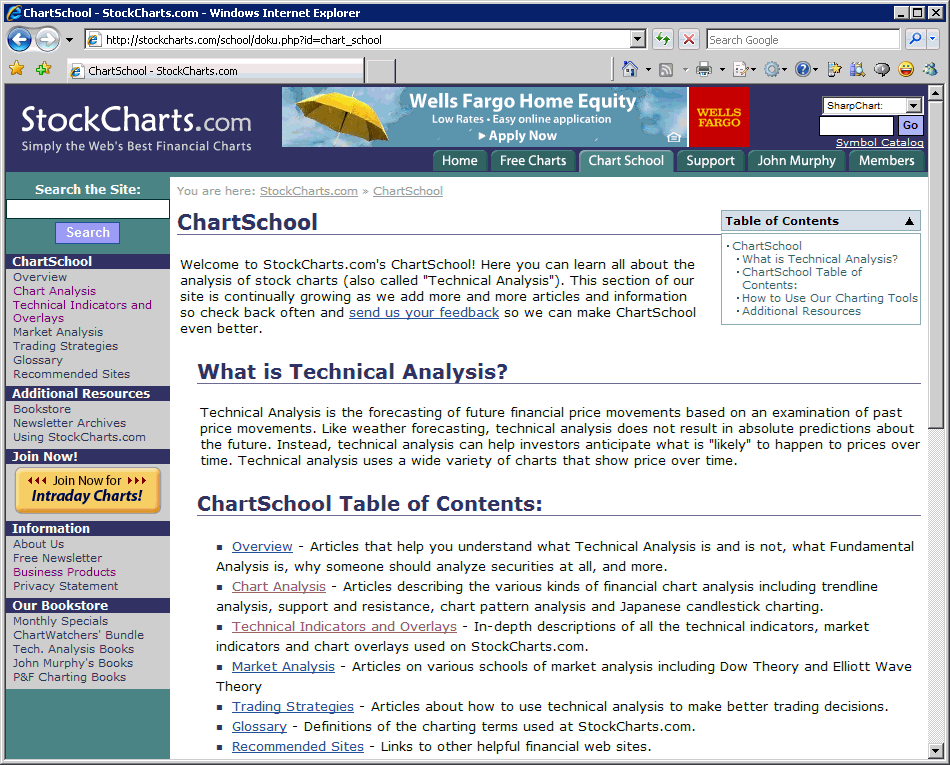Open the Help question mark icon
The width and height of the screenshot is (950, 765).
pos(803,69)
